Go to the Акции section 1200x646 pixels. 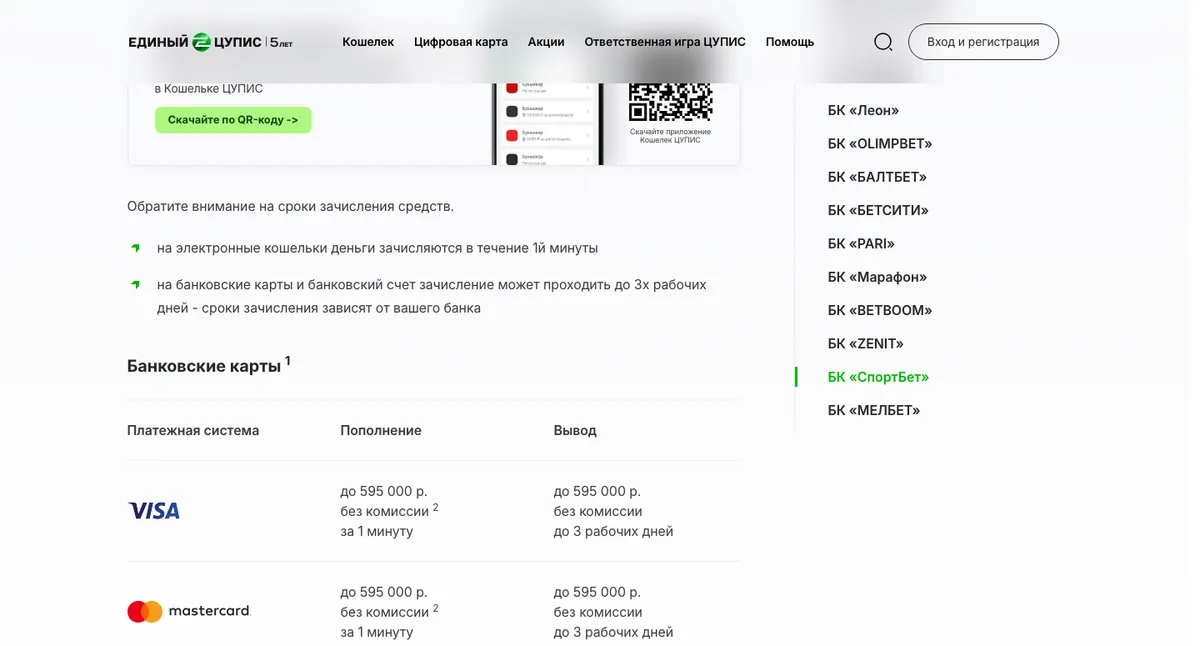point(546,42)
